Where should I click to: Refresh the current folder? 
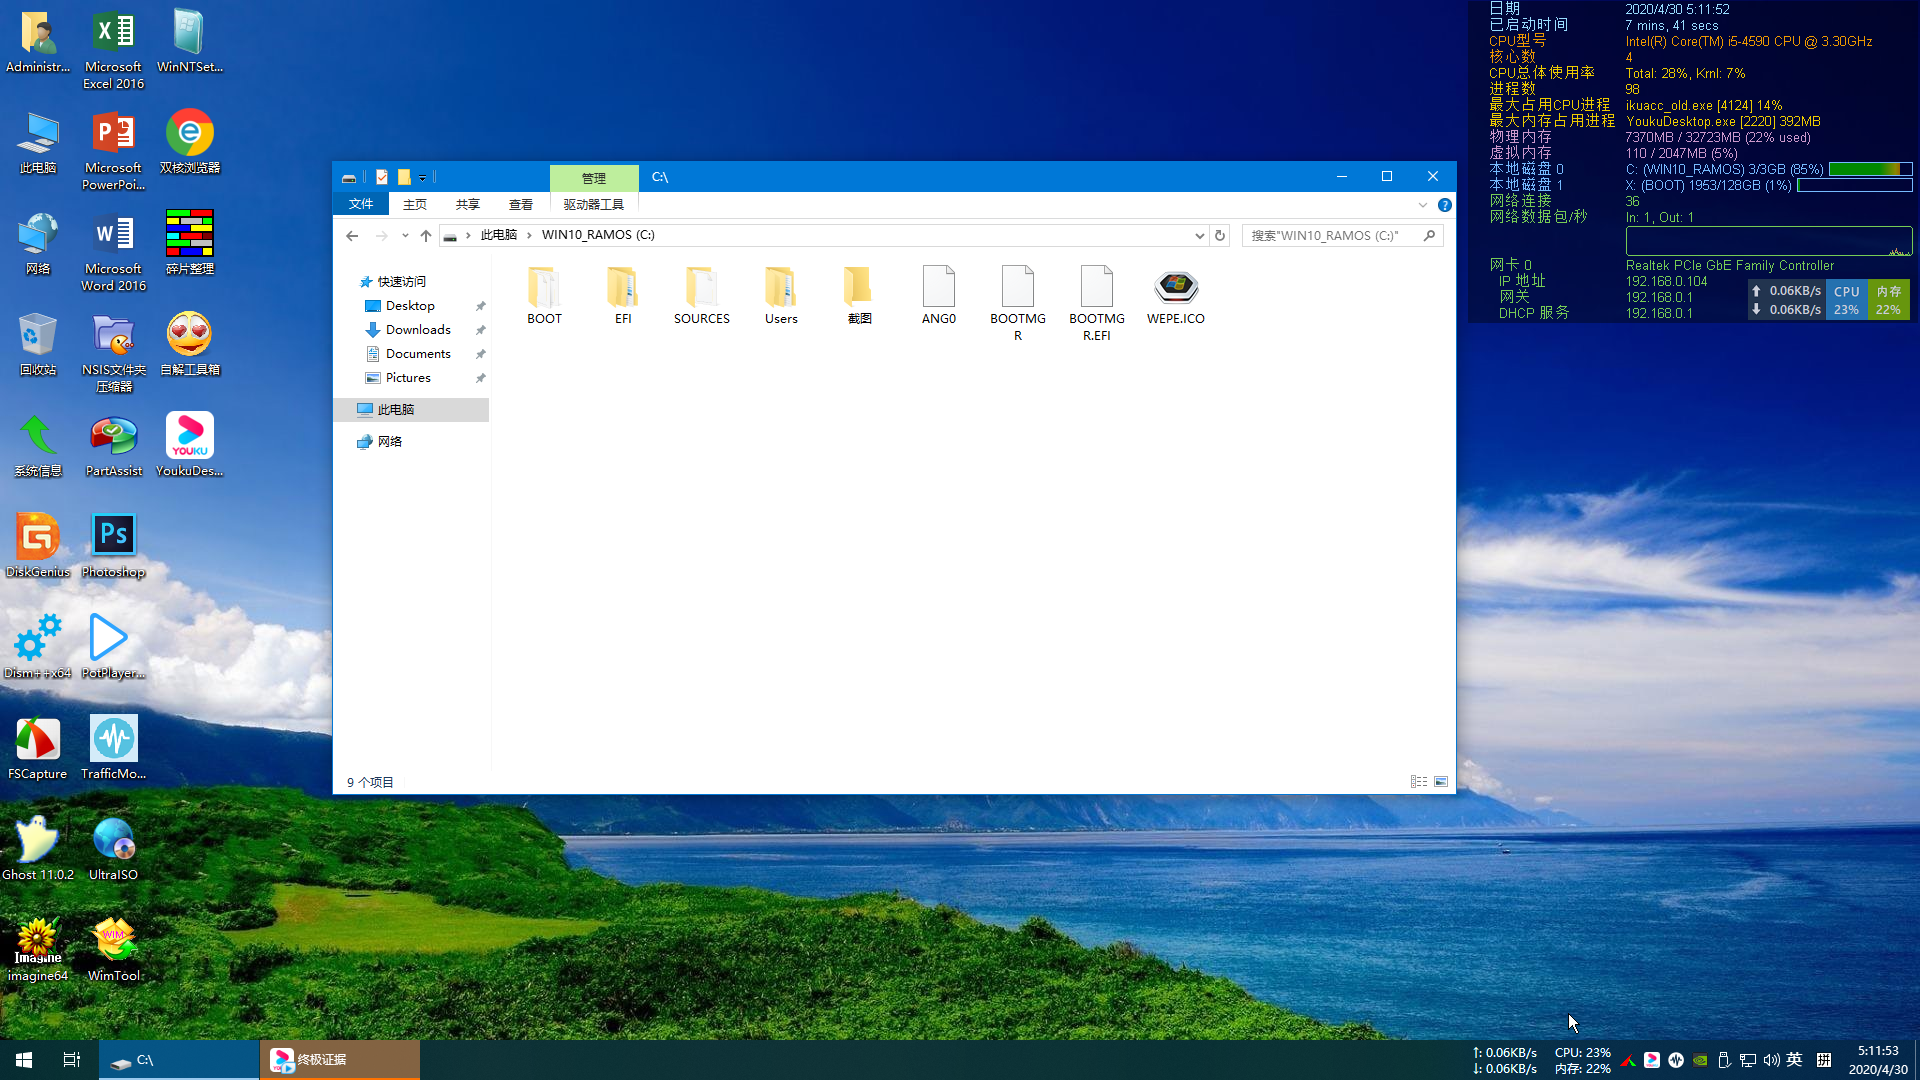pos(1220,235)
